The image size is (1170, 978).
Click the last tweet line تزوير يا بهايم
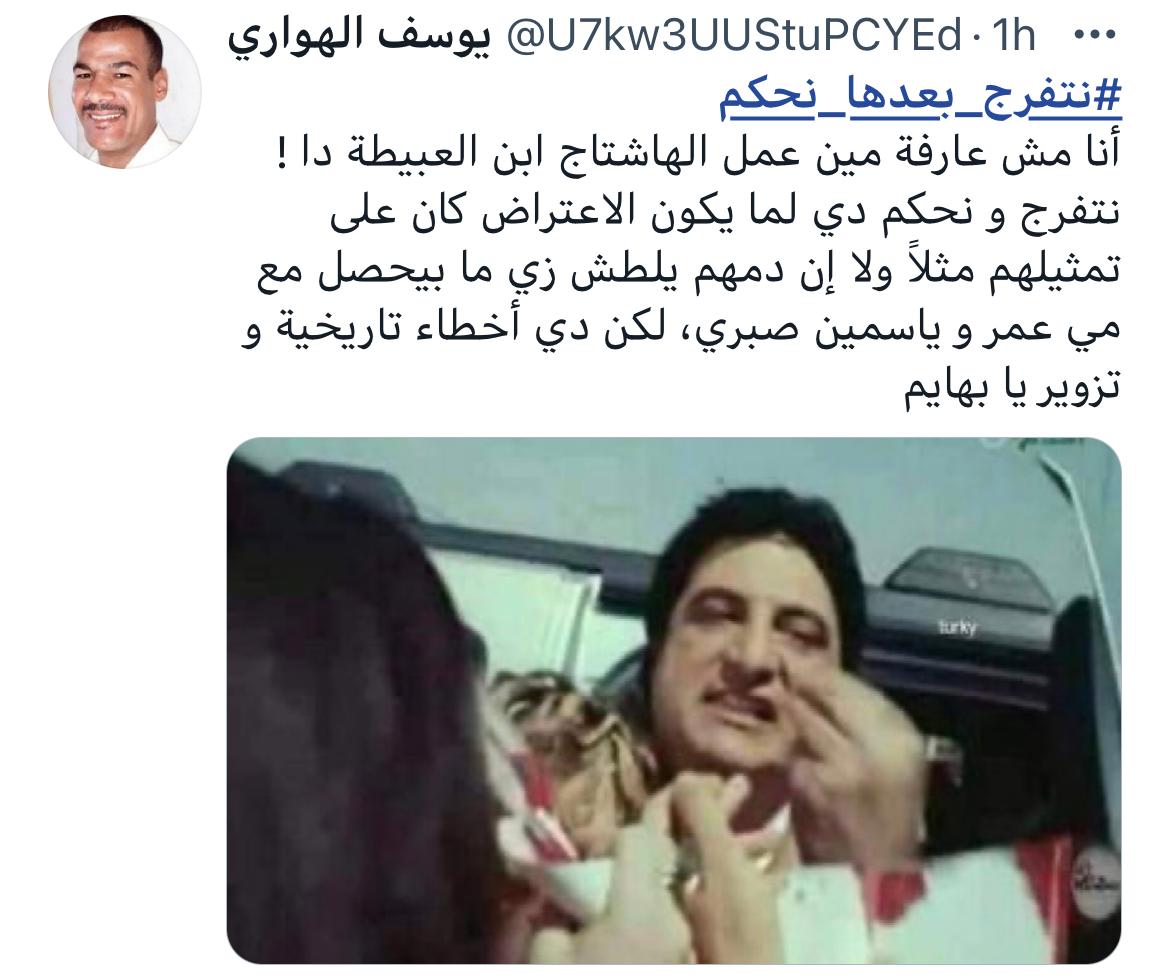[1012, 388]
